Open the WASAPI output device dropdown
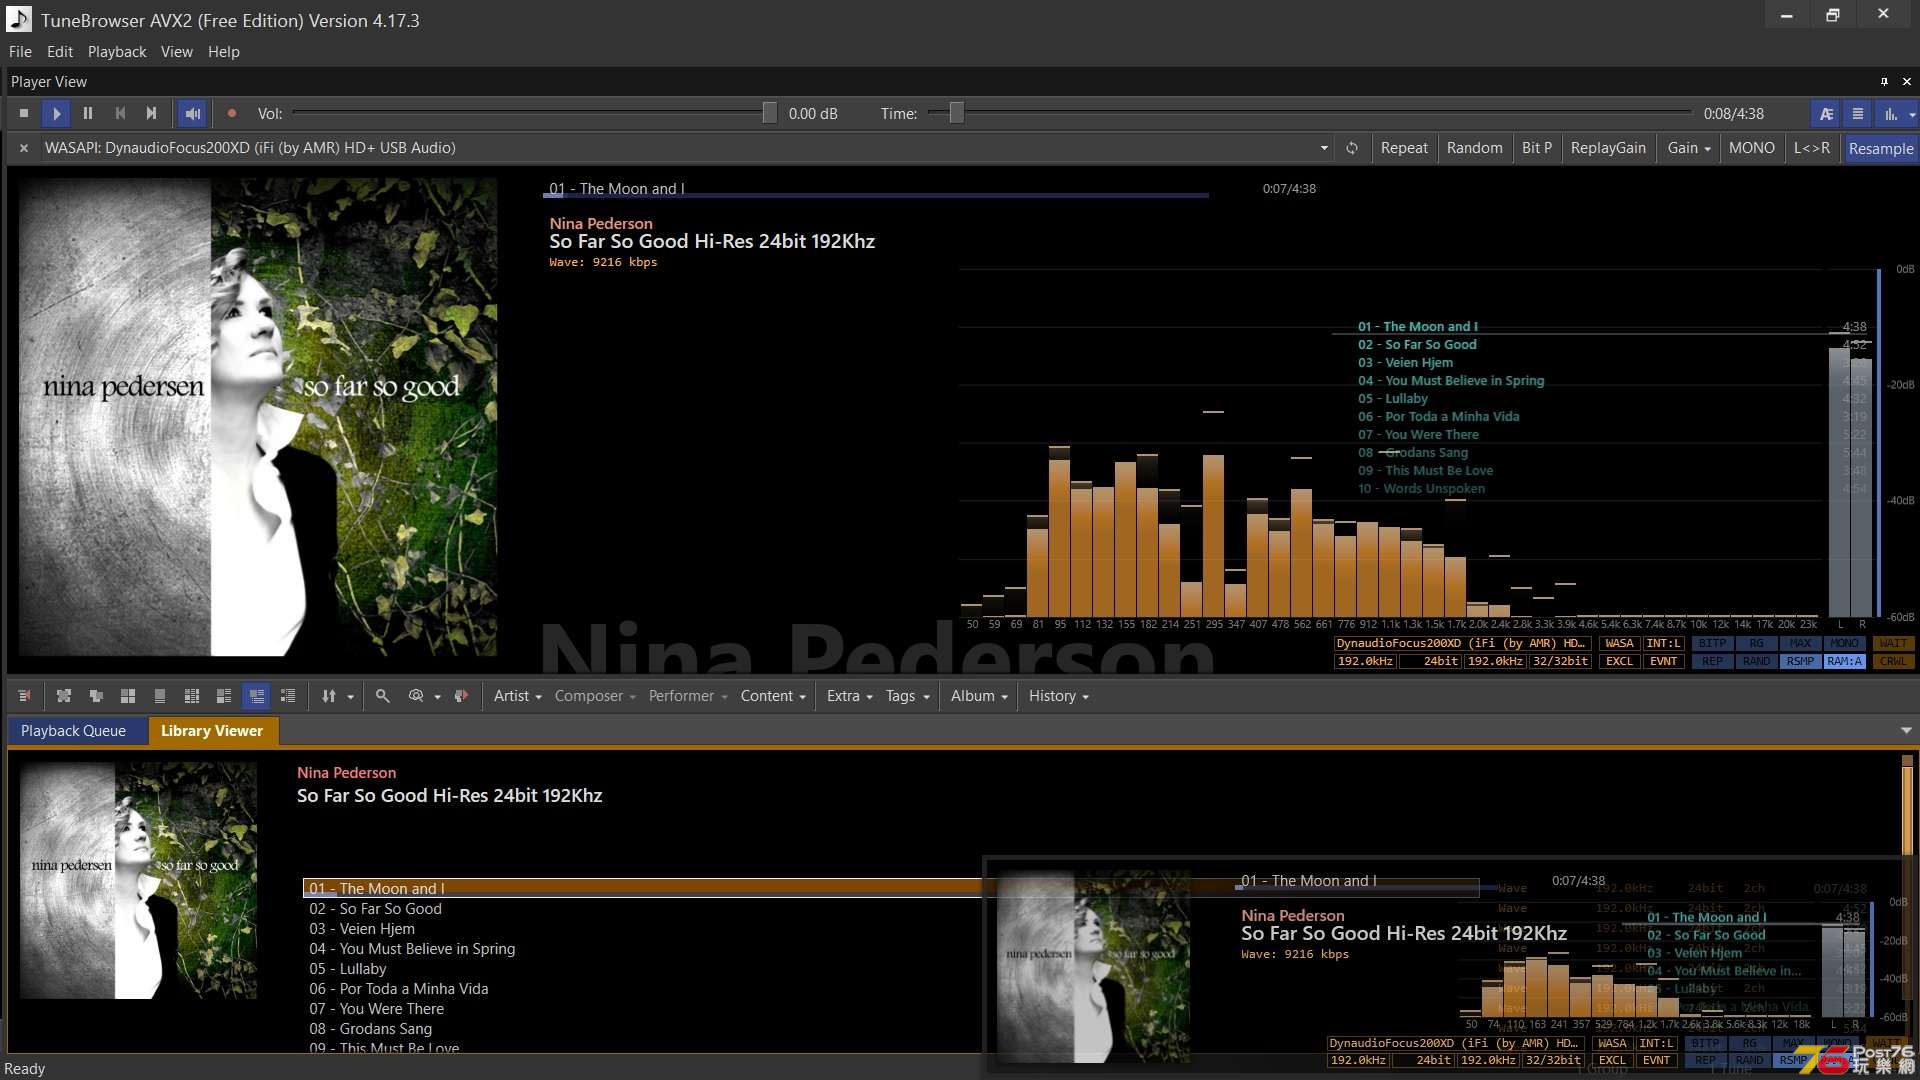 1324,148
